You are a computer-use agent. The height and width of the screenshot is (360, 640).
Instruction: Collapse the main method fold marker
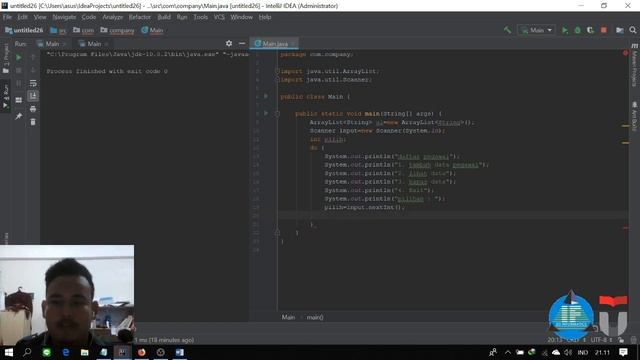click(277, 113)
